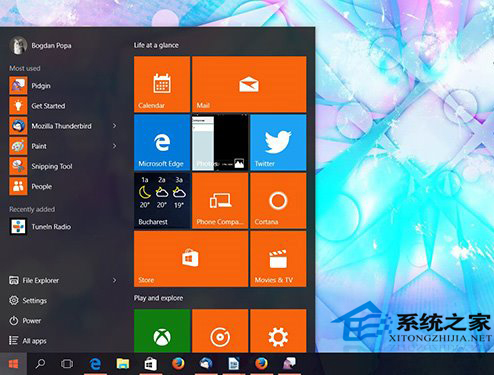Open the Twitter tile

pos(278,142)
